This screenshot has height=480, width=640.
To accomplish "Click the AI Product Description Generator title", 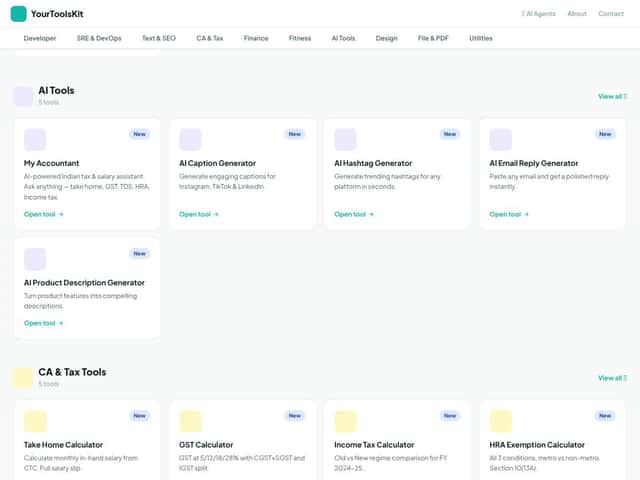I will (84, 282).
